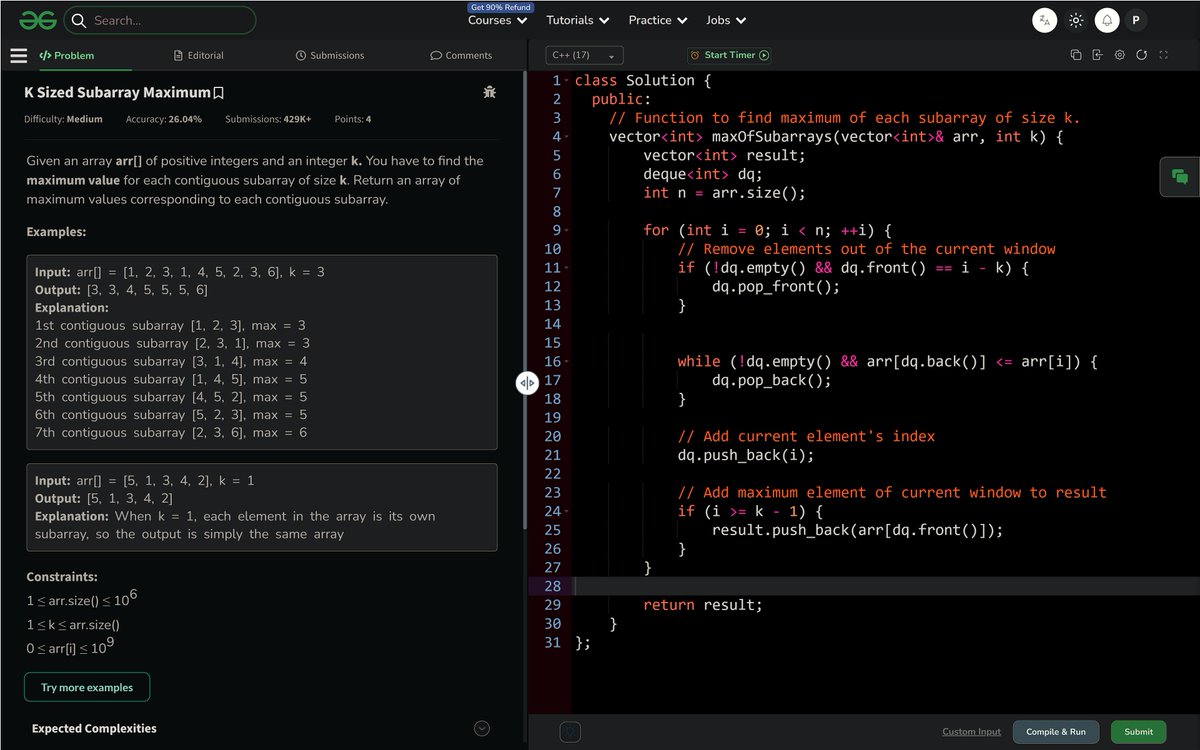This screenshot has width=1200, height=750.
Task: Open the profile avatar P
Action: click(1135, 20)
